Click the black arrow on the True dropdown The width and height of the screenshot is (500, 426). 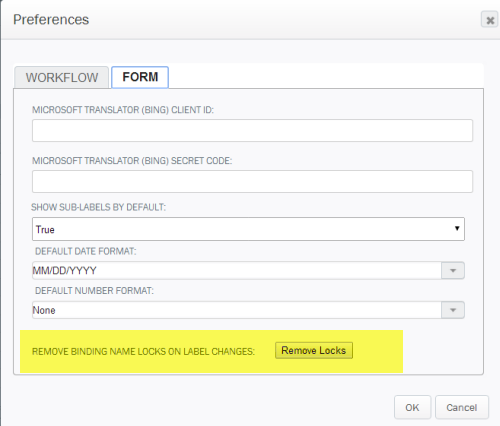pyautogui.click(x=457, y=228)
